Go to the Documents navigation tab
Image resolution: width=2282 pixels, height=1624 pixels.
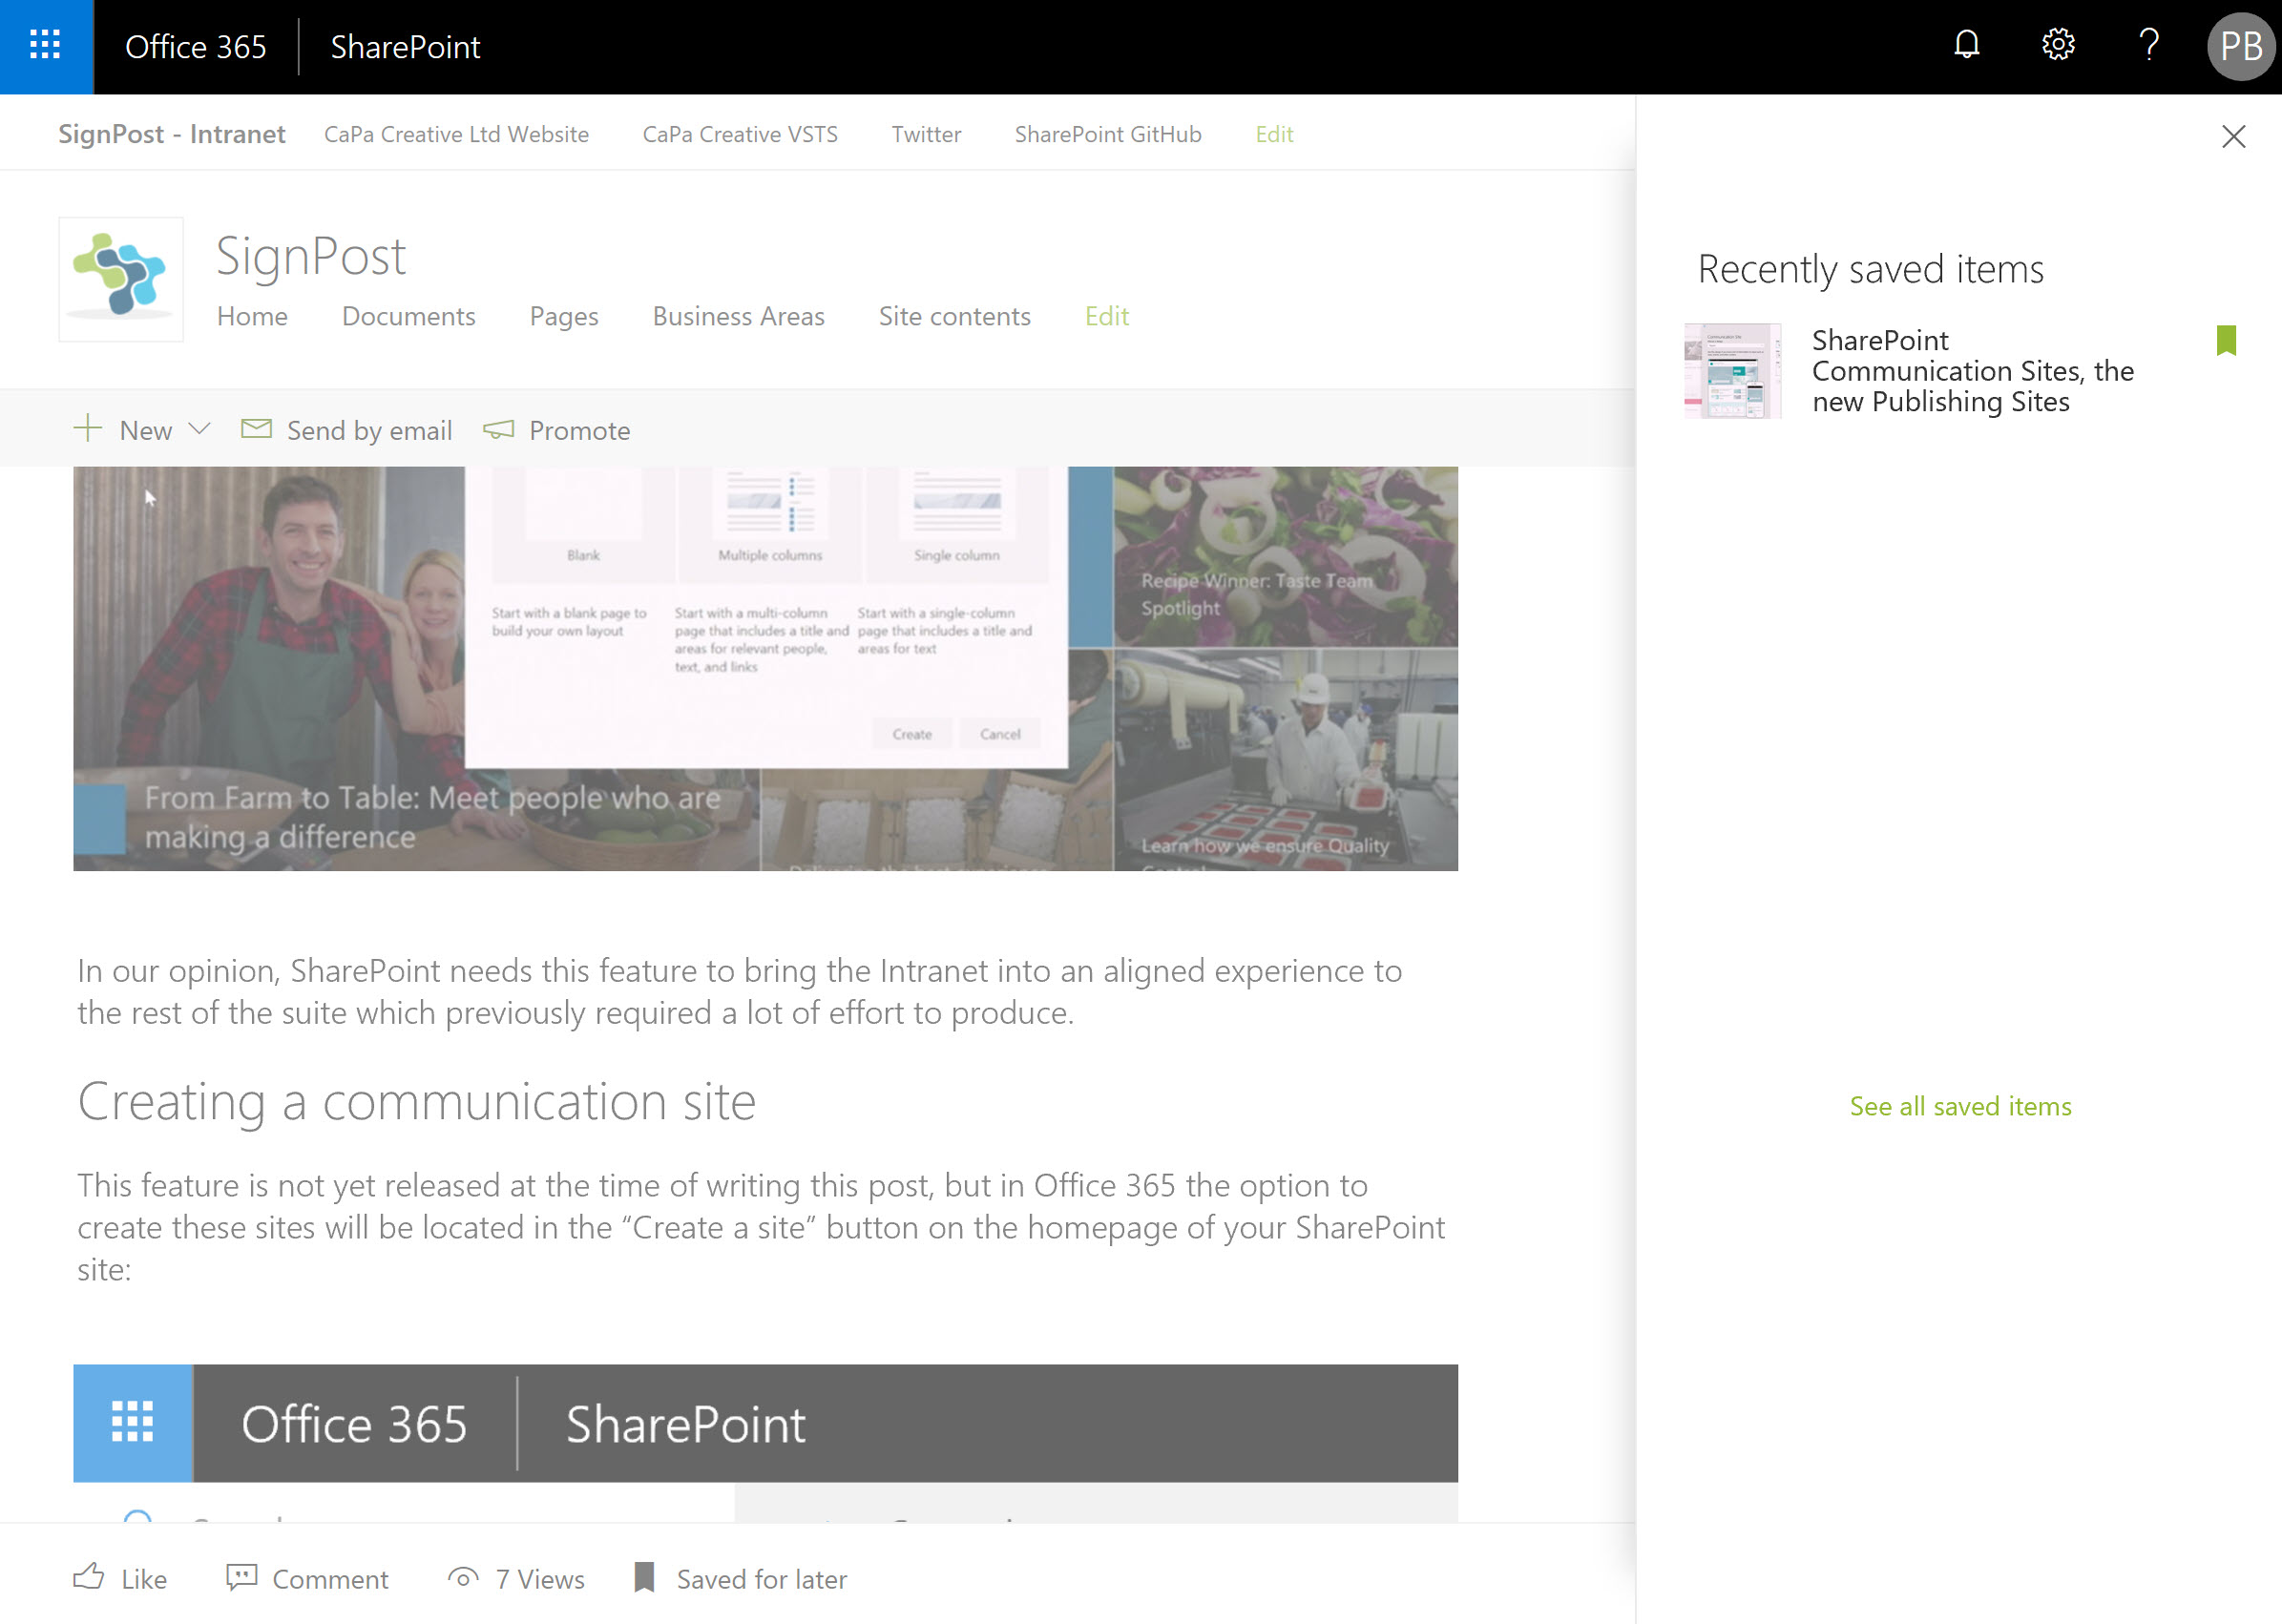tap(408, 316)
